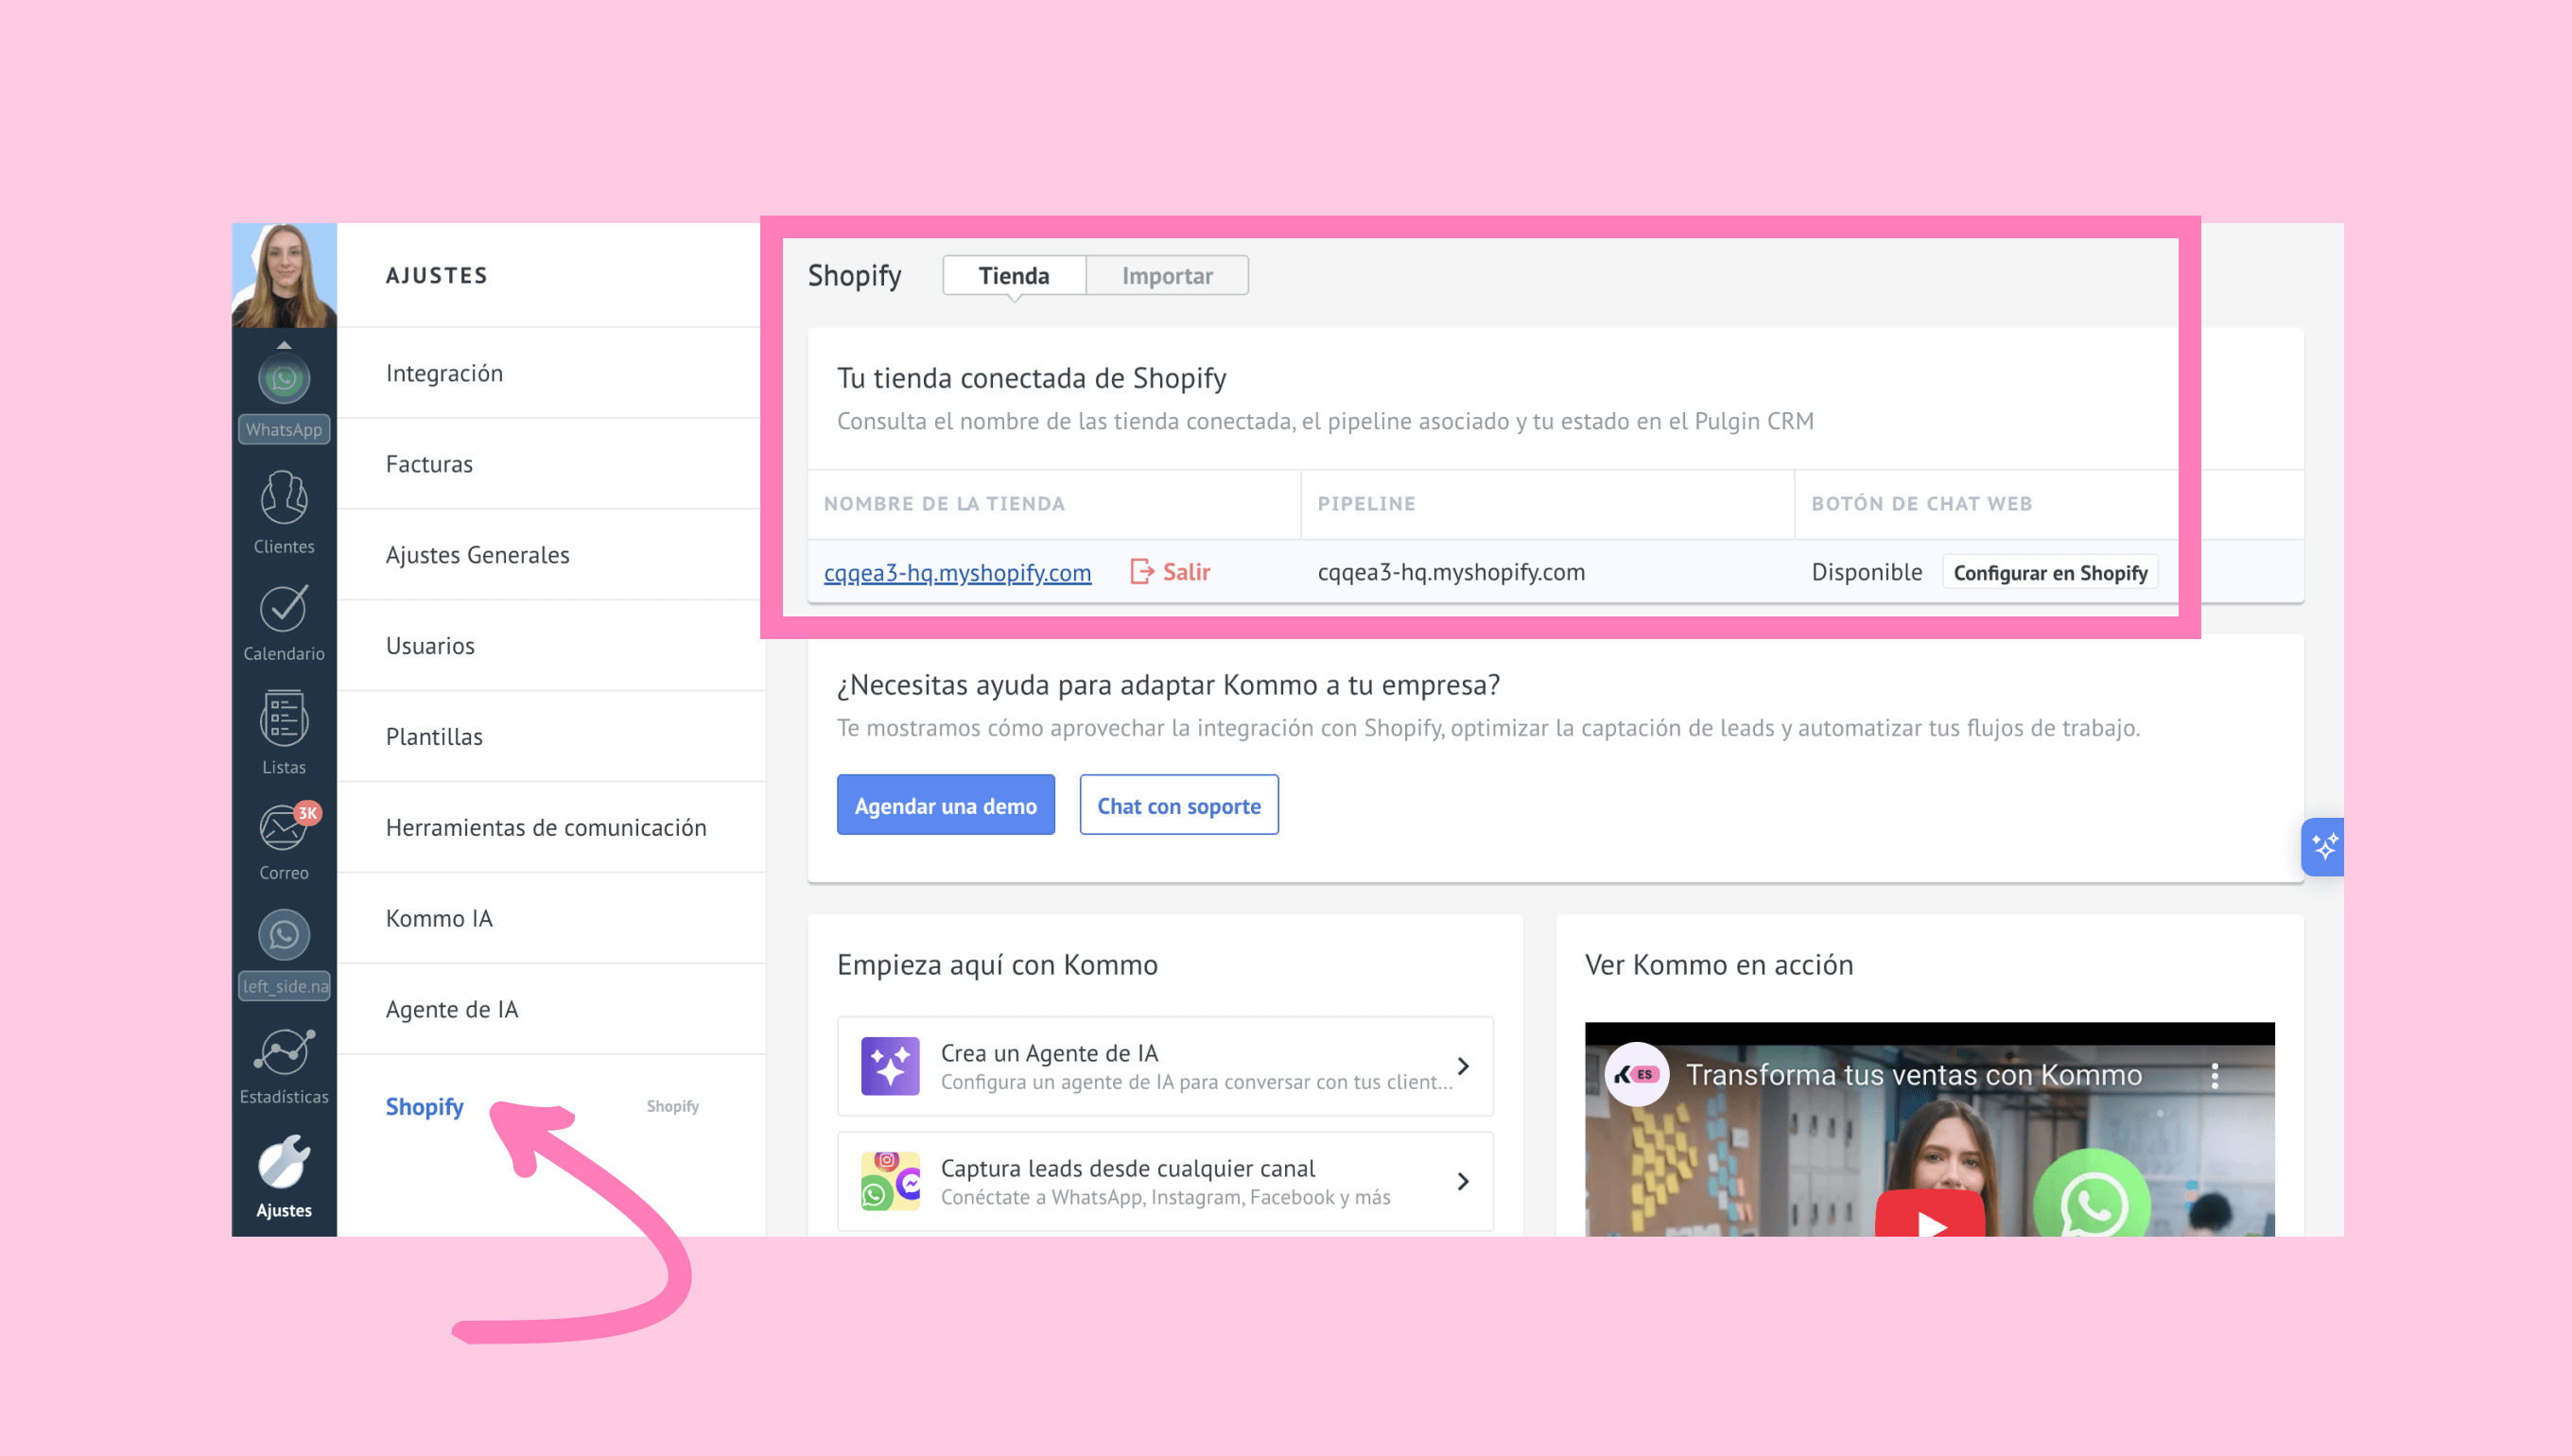This screenshot has width=2572, height=1456.
Task: Switch to the Tienda tab
Action: coord(1014,275)
